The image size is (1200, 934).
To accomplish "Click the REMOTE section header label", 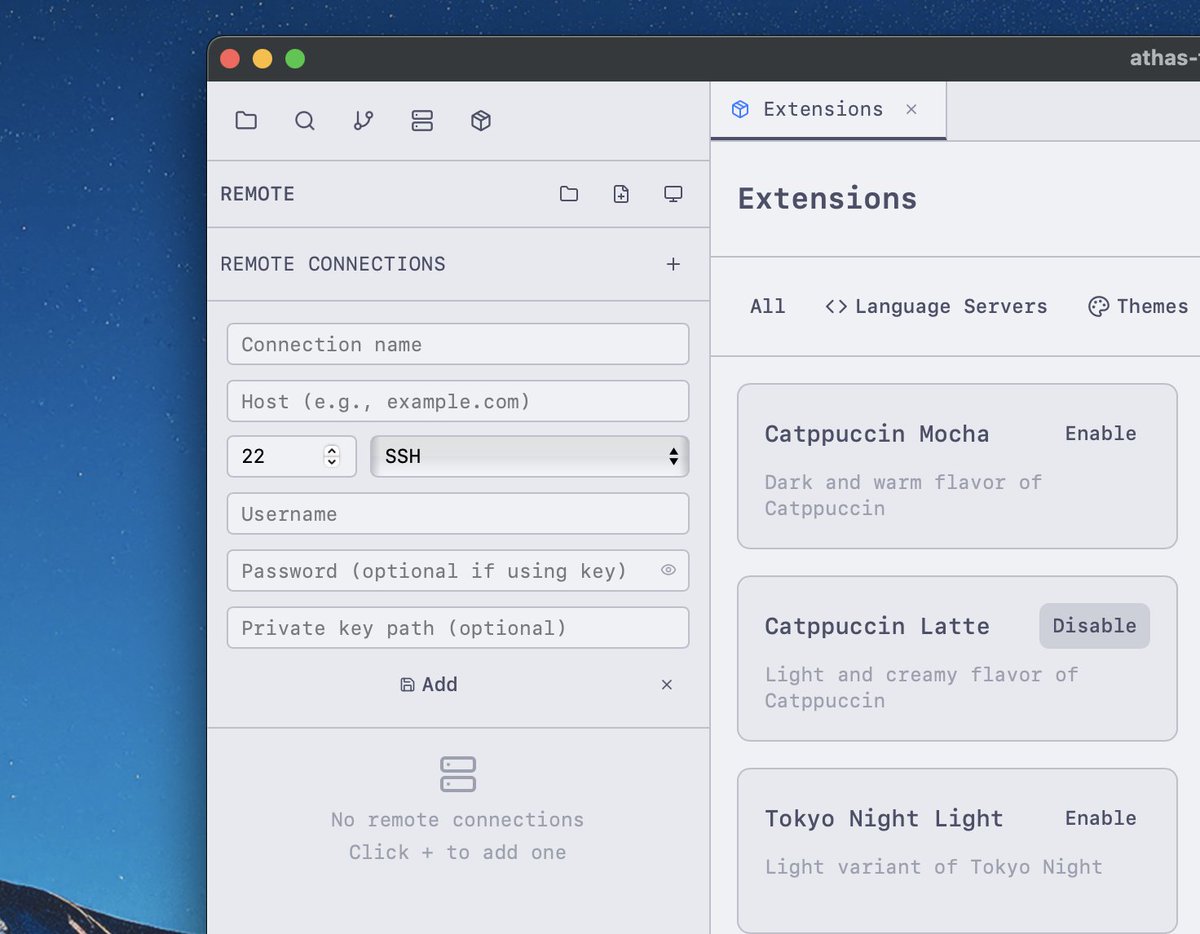I will [257, 194].
